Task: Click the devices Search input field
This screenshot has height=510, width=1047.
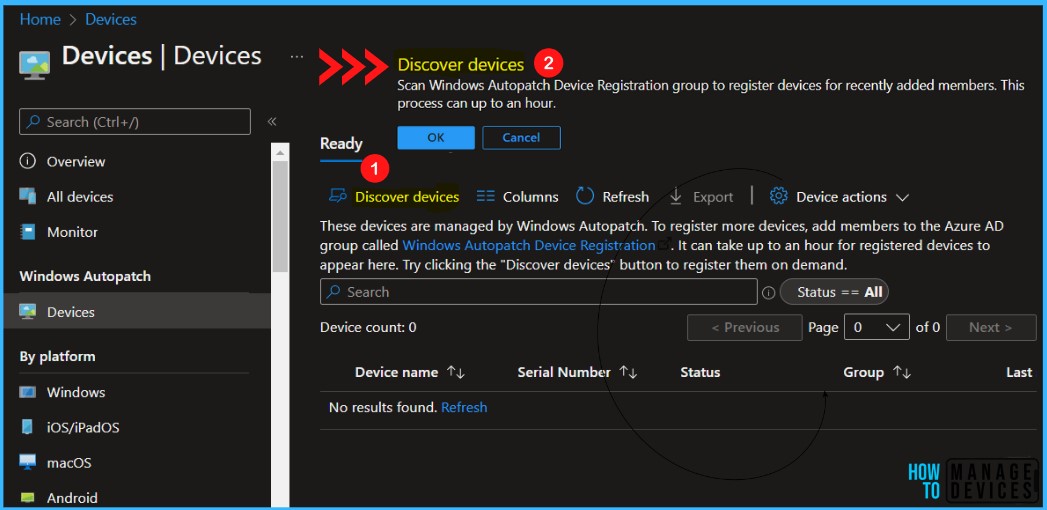Action: tap(538, 292)
